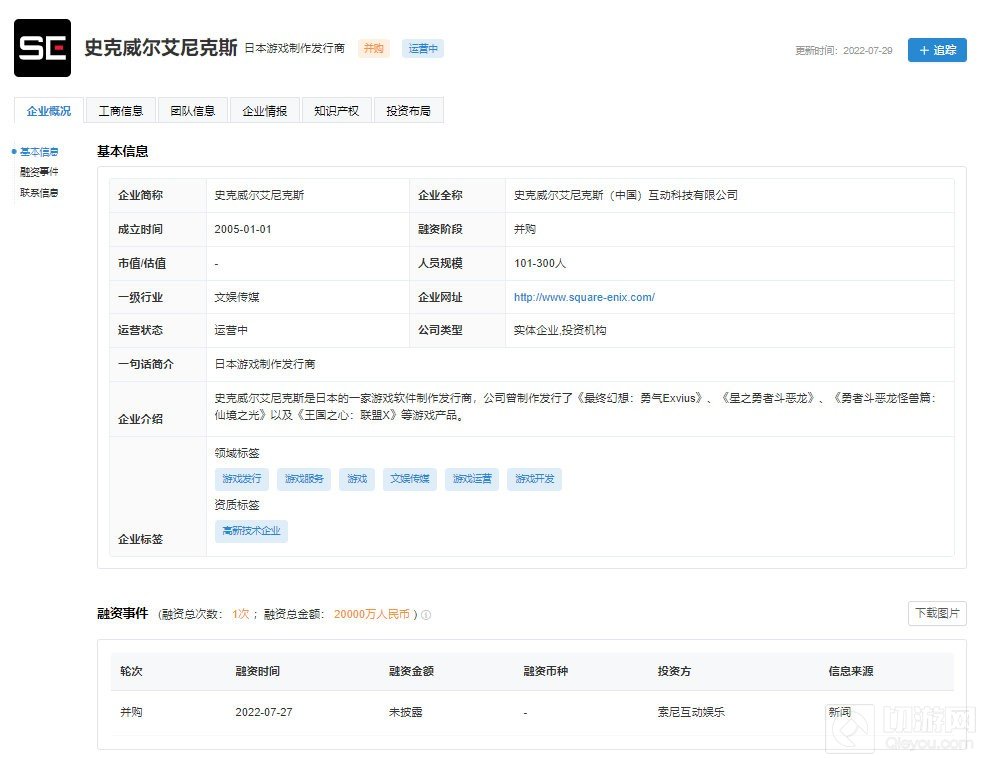Switch to the 工商信息 tab
Screen dimensions: 981x759
[x=120, y=111]
